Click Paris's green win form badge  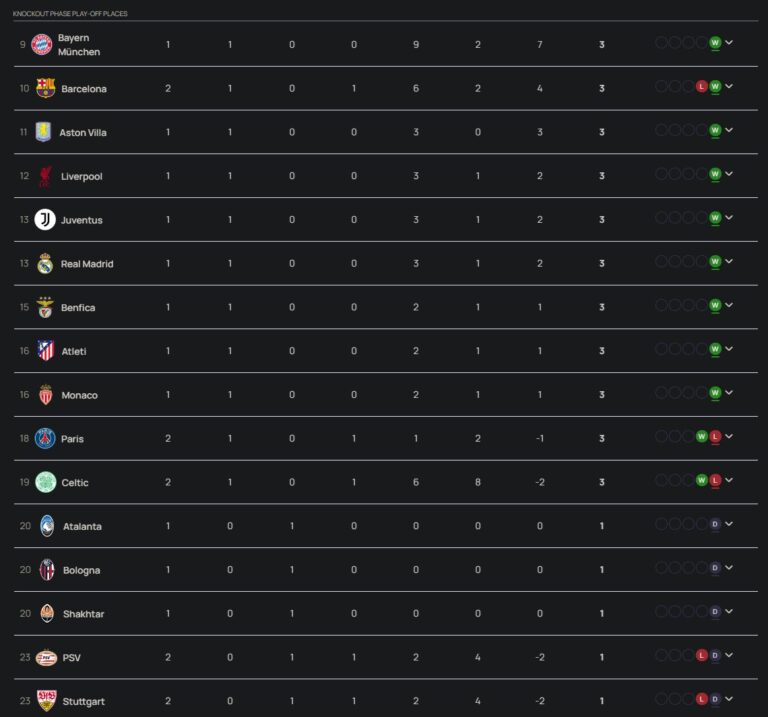coord(702,437)
